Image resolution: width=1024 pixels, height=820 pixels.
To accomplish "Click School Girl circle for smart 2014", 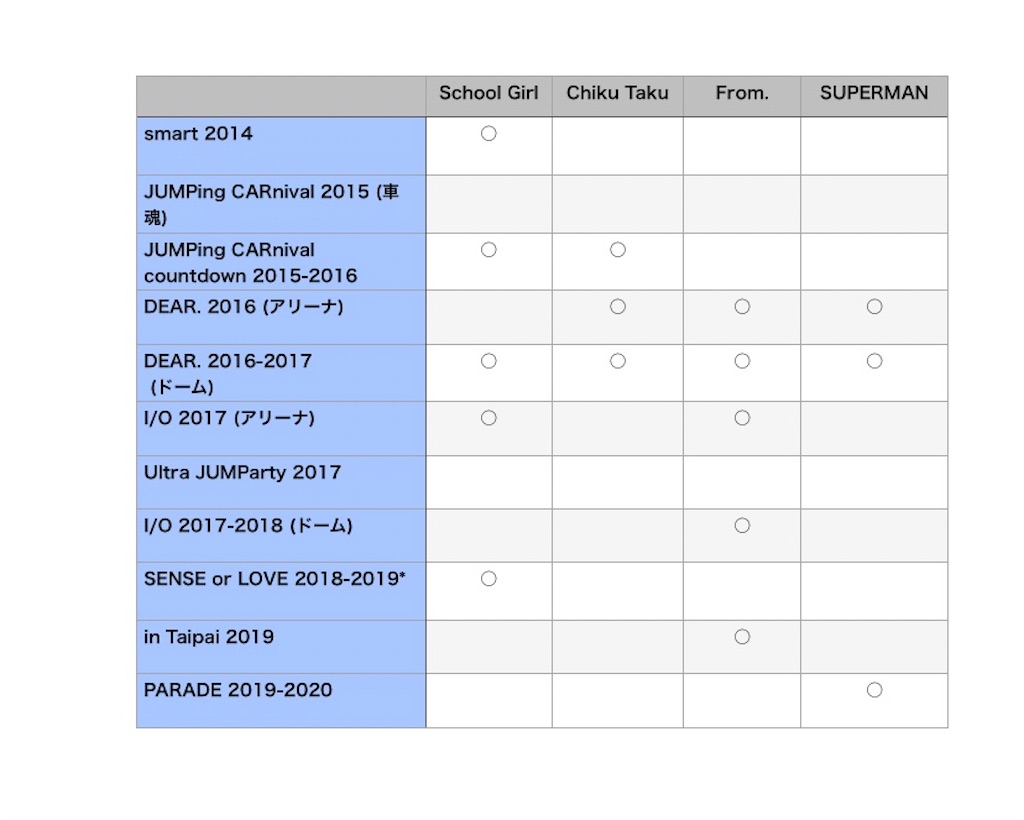I will coord(488,133).
